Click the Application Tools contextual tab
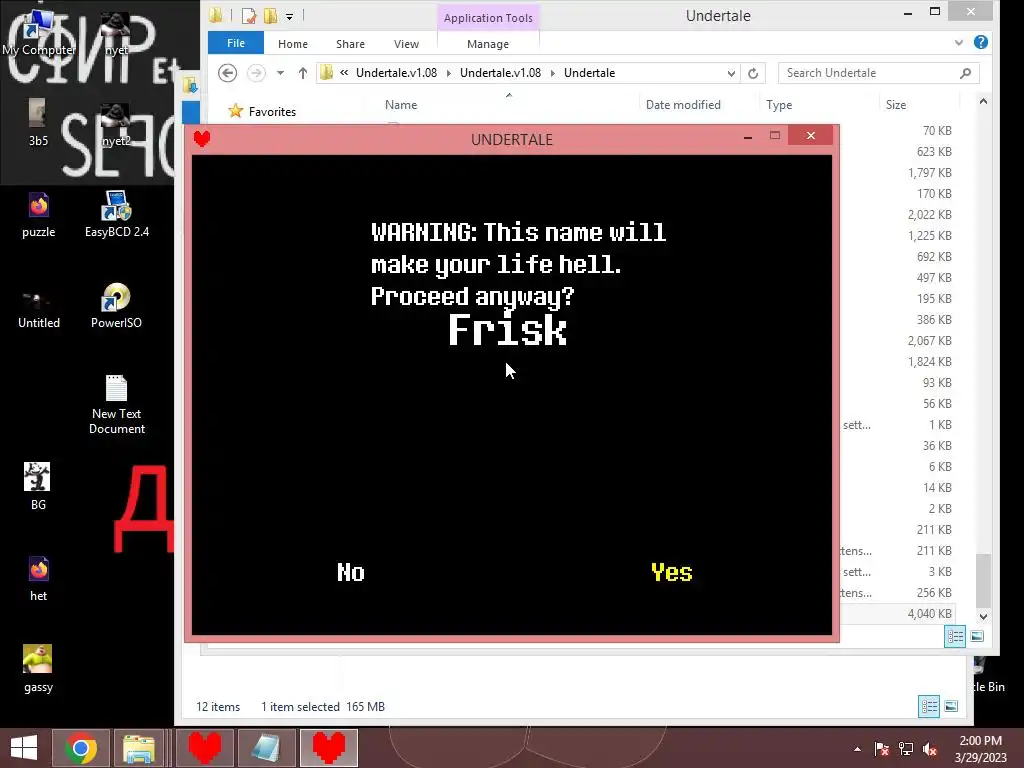 point(488,18)
